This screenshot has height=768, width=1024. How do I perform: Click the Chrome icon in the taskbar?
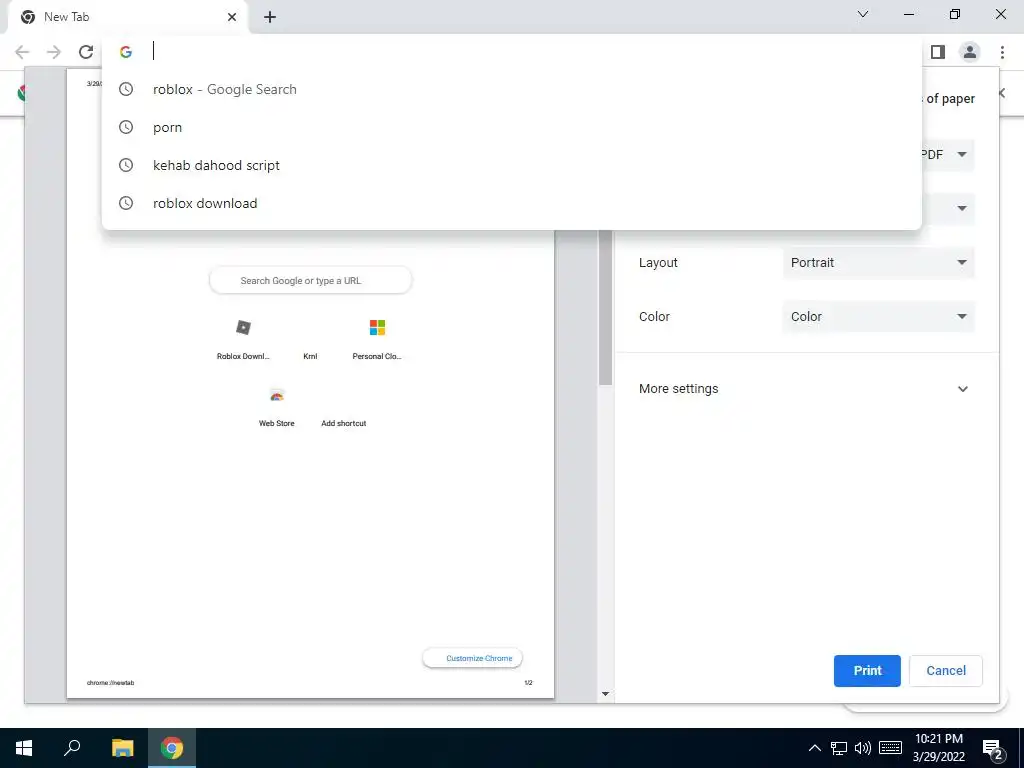pos(172,748)
